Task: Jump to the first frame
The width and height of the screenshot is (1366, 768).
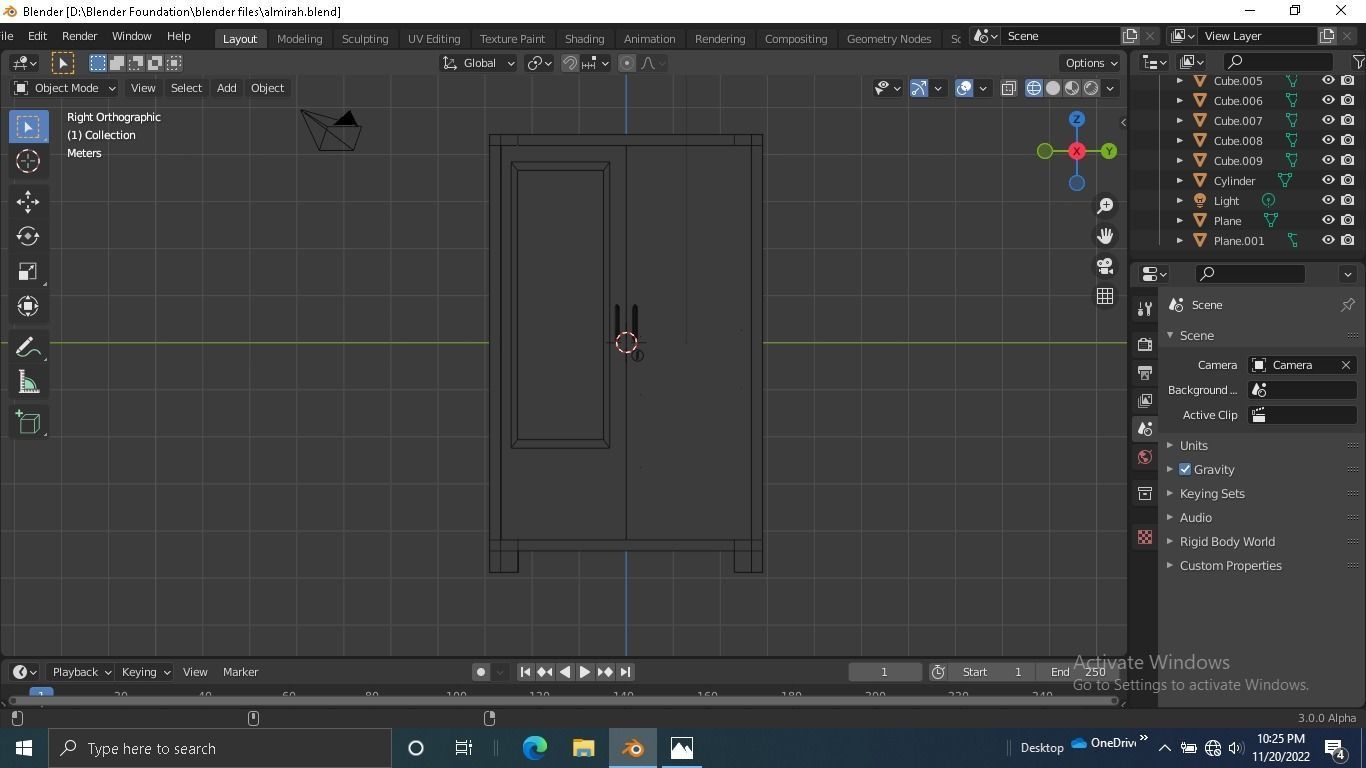Action: tap(525, 672)
